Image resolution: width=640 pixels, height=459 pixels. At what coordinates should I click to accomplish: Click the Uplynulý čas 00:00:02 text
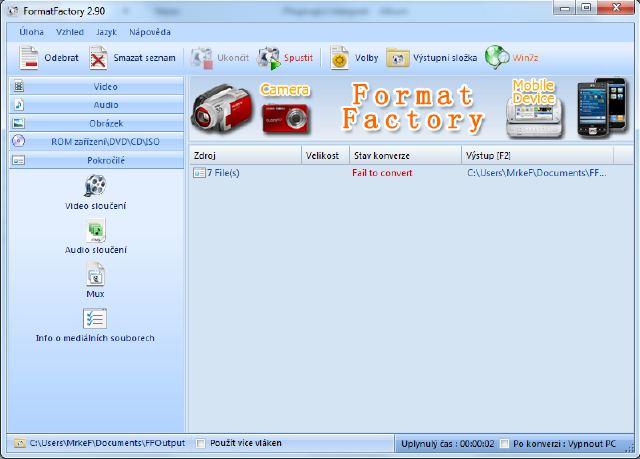click(x=448, y=444)
